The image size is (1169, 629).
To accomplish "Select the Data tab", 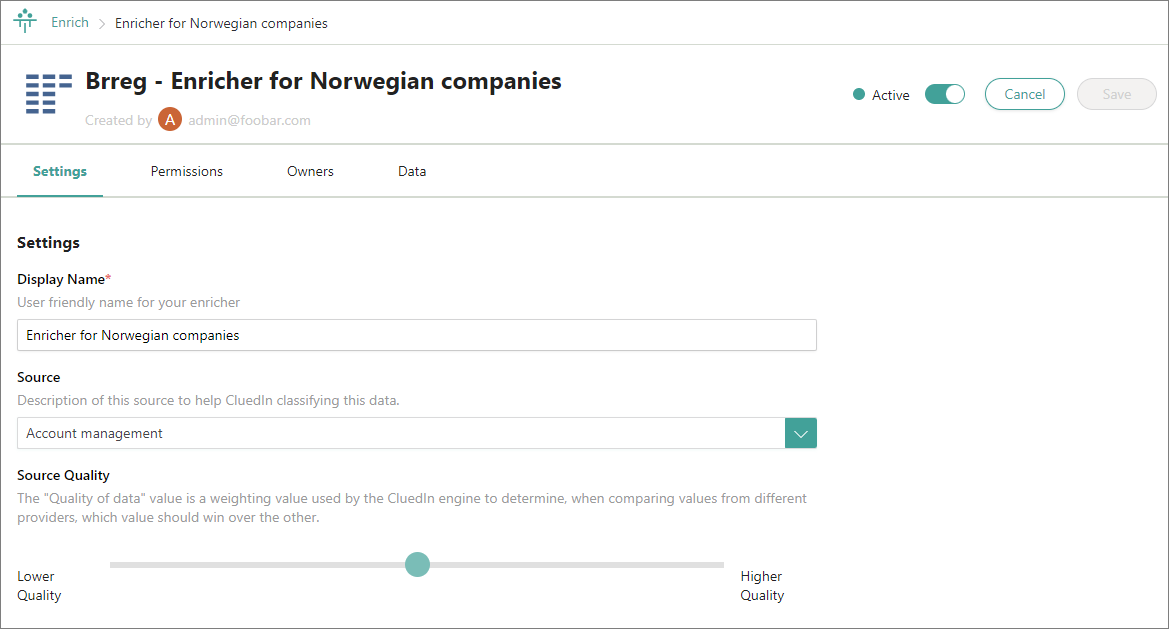I will [412, 171].
